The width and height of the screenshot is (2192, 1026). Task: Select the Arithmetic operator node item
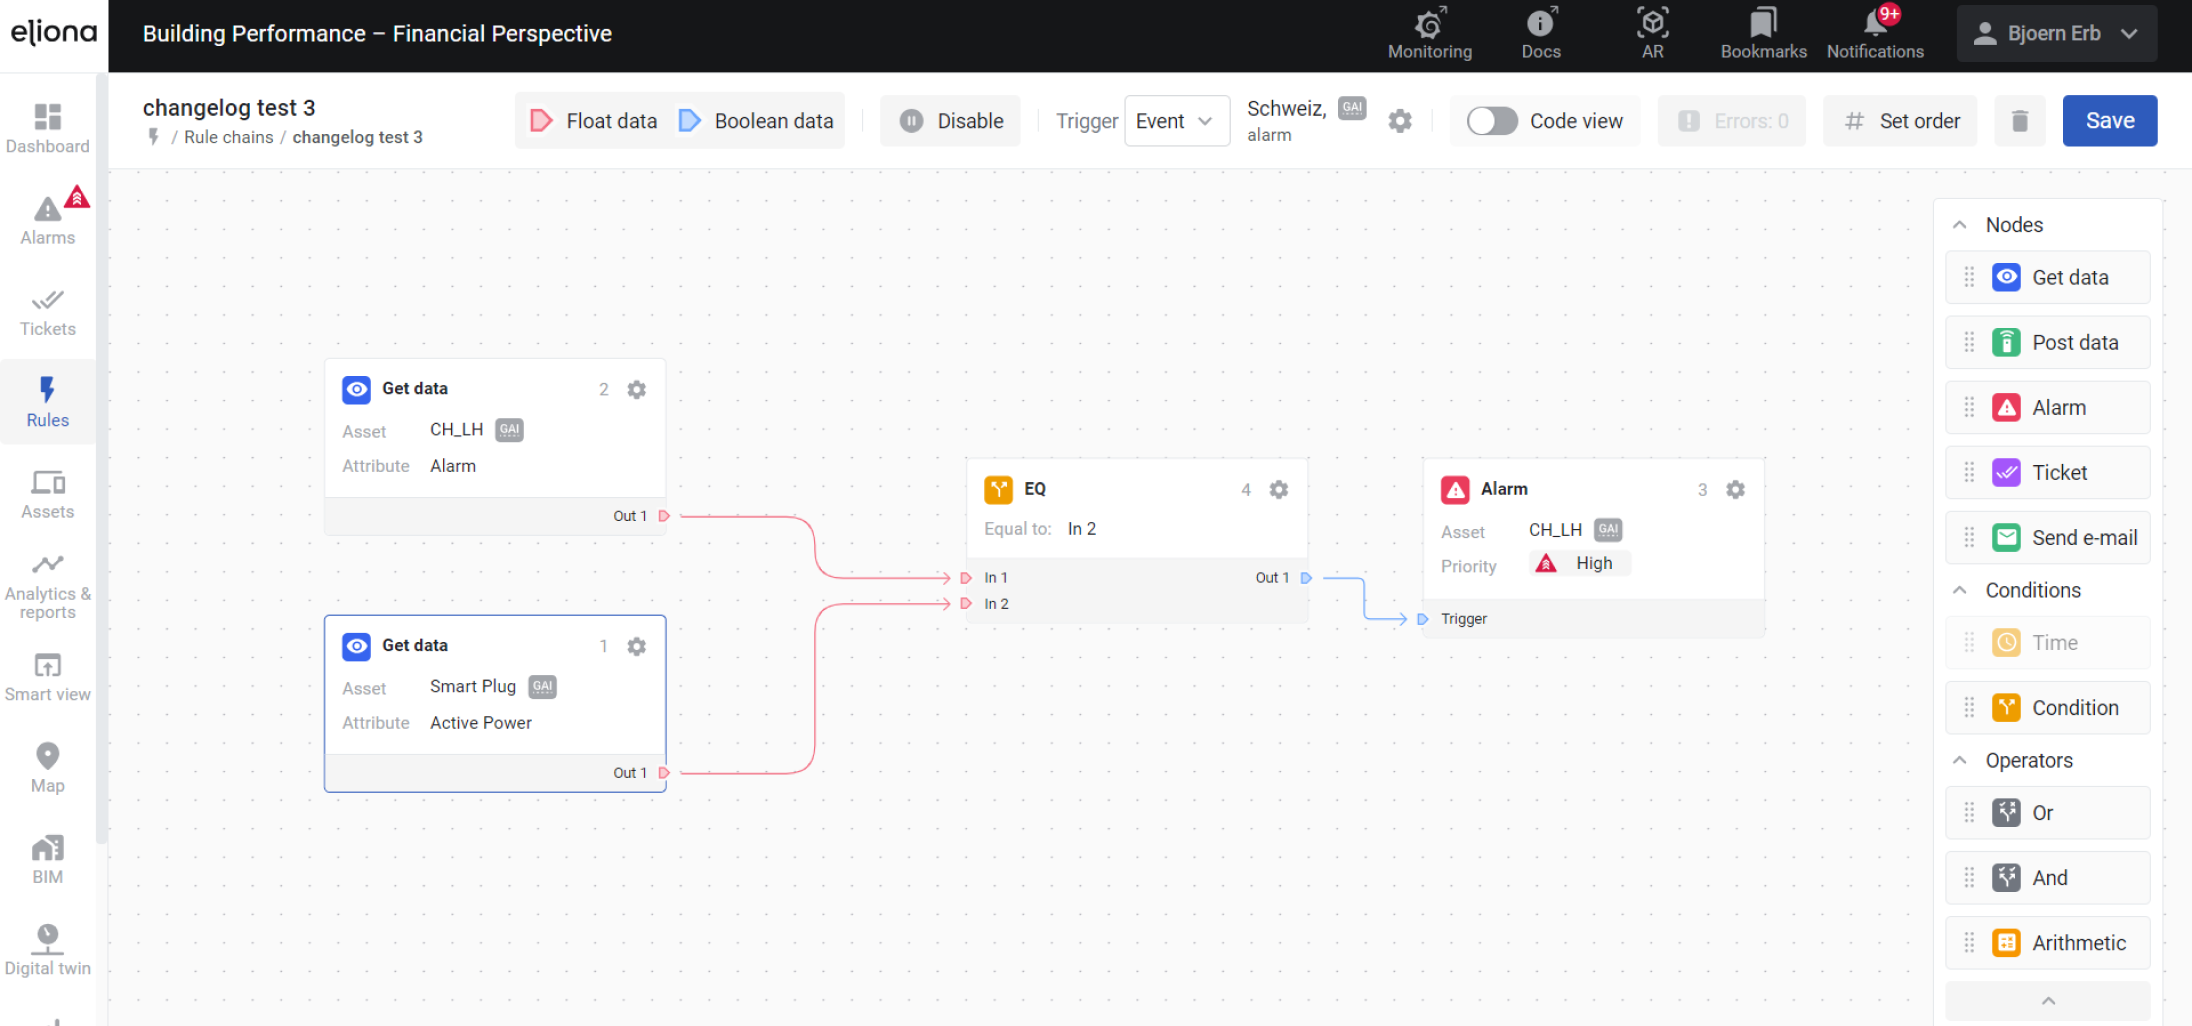[x=2077, y=943]
